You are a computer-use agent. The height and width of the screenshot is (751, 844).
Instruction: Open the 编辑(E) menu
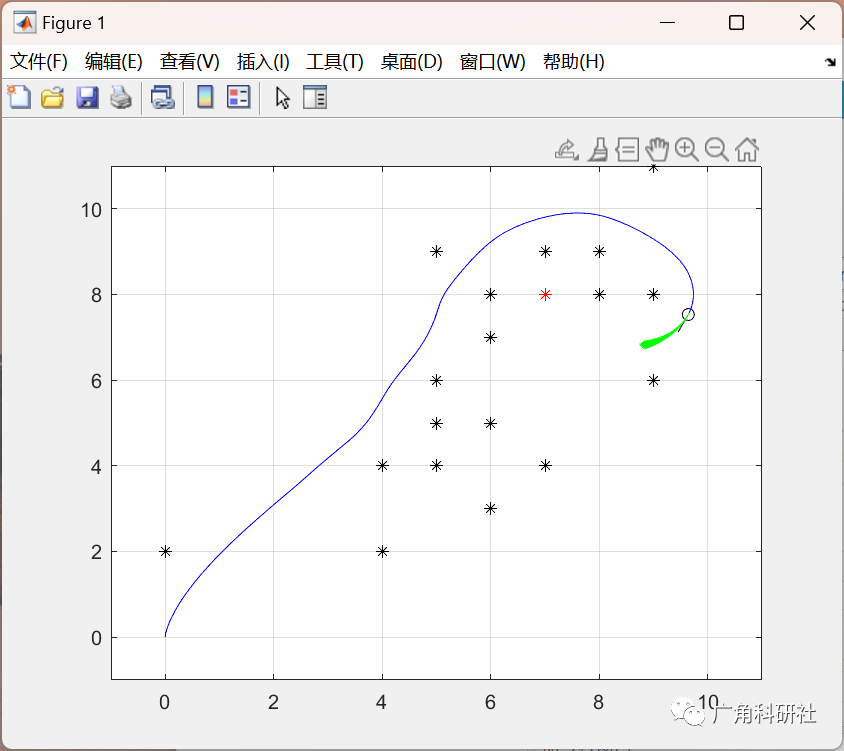pos(114,62)
